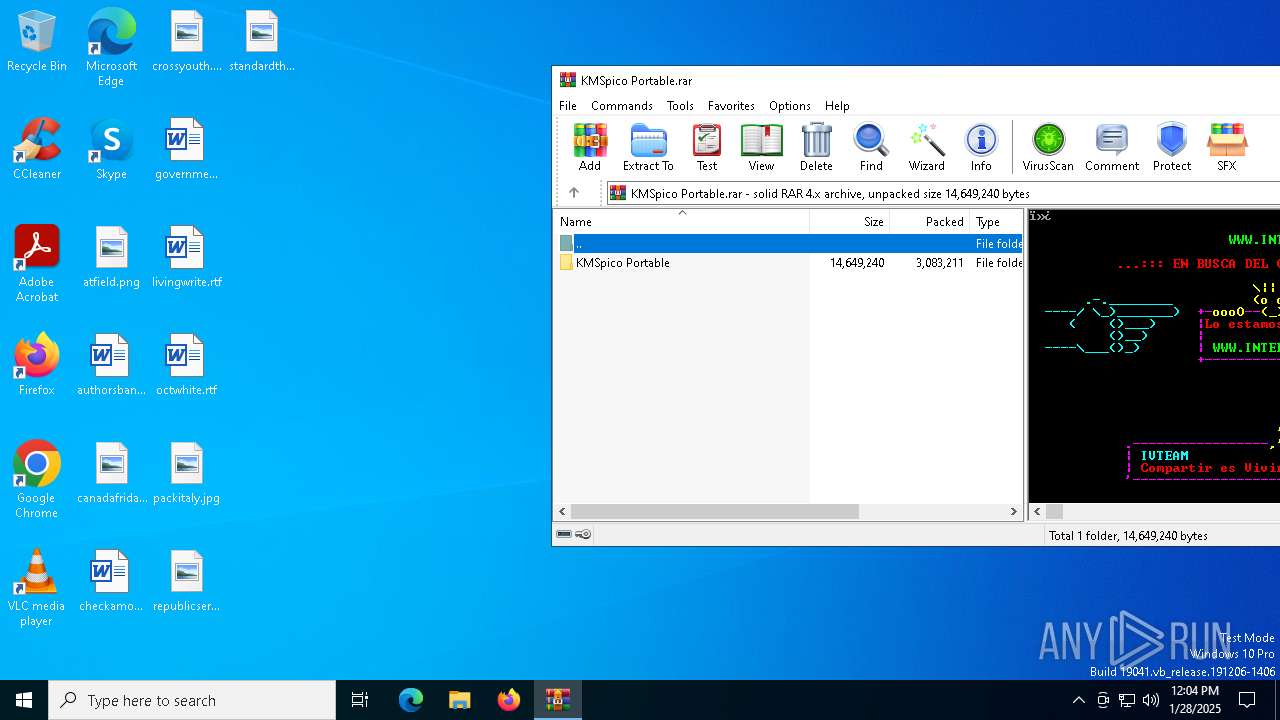Click the key icon in WinRAR status bar

pyautogui.click(x=584, y=534)
